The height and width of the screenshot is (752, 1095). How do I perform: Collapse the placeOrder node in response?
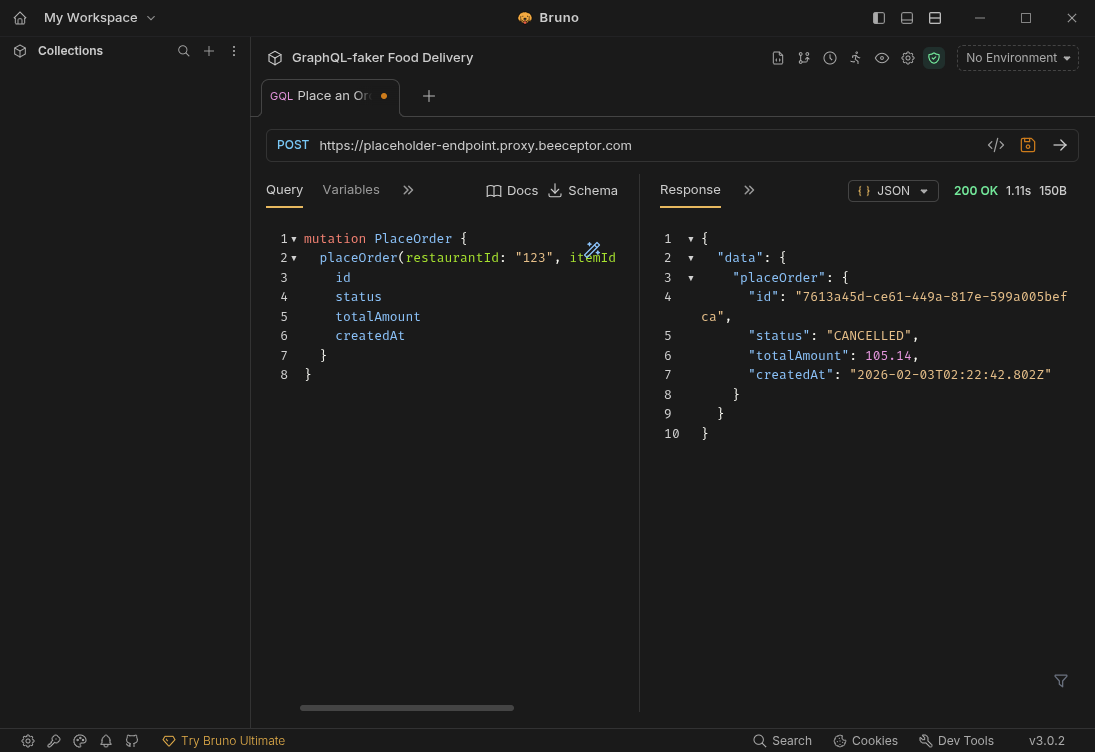(x=690, y=278)
